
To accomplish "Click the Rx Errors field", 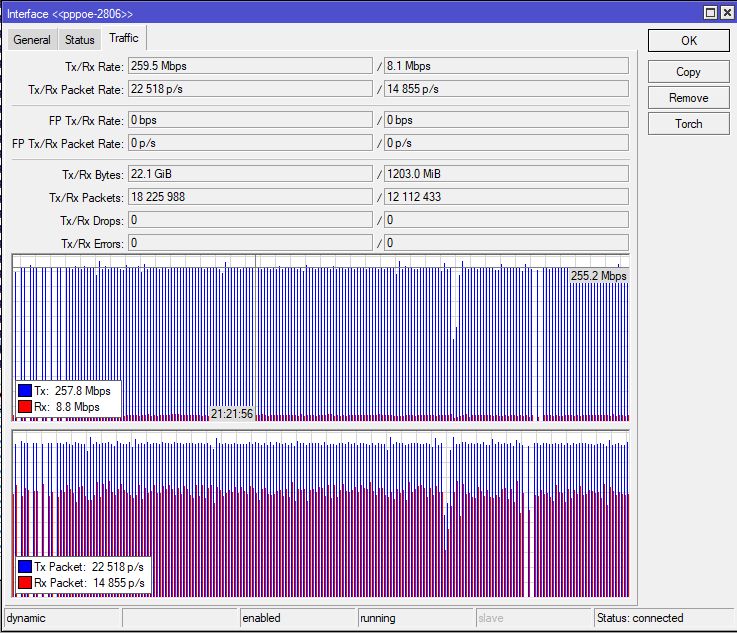I will 506,243.
